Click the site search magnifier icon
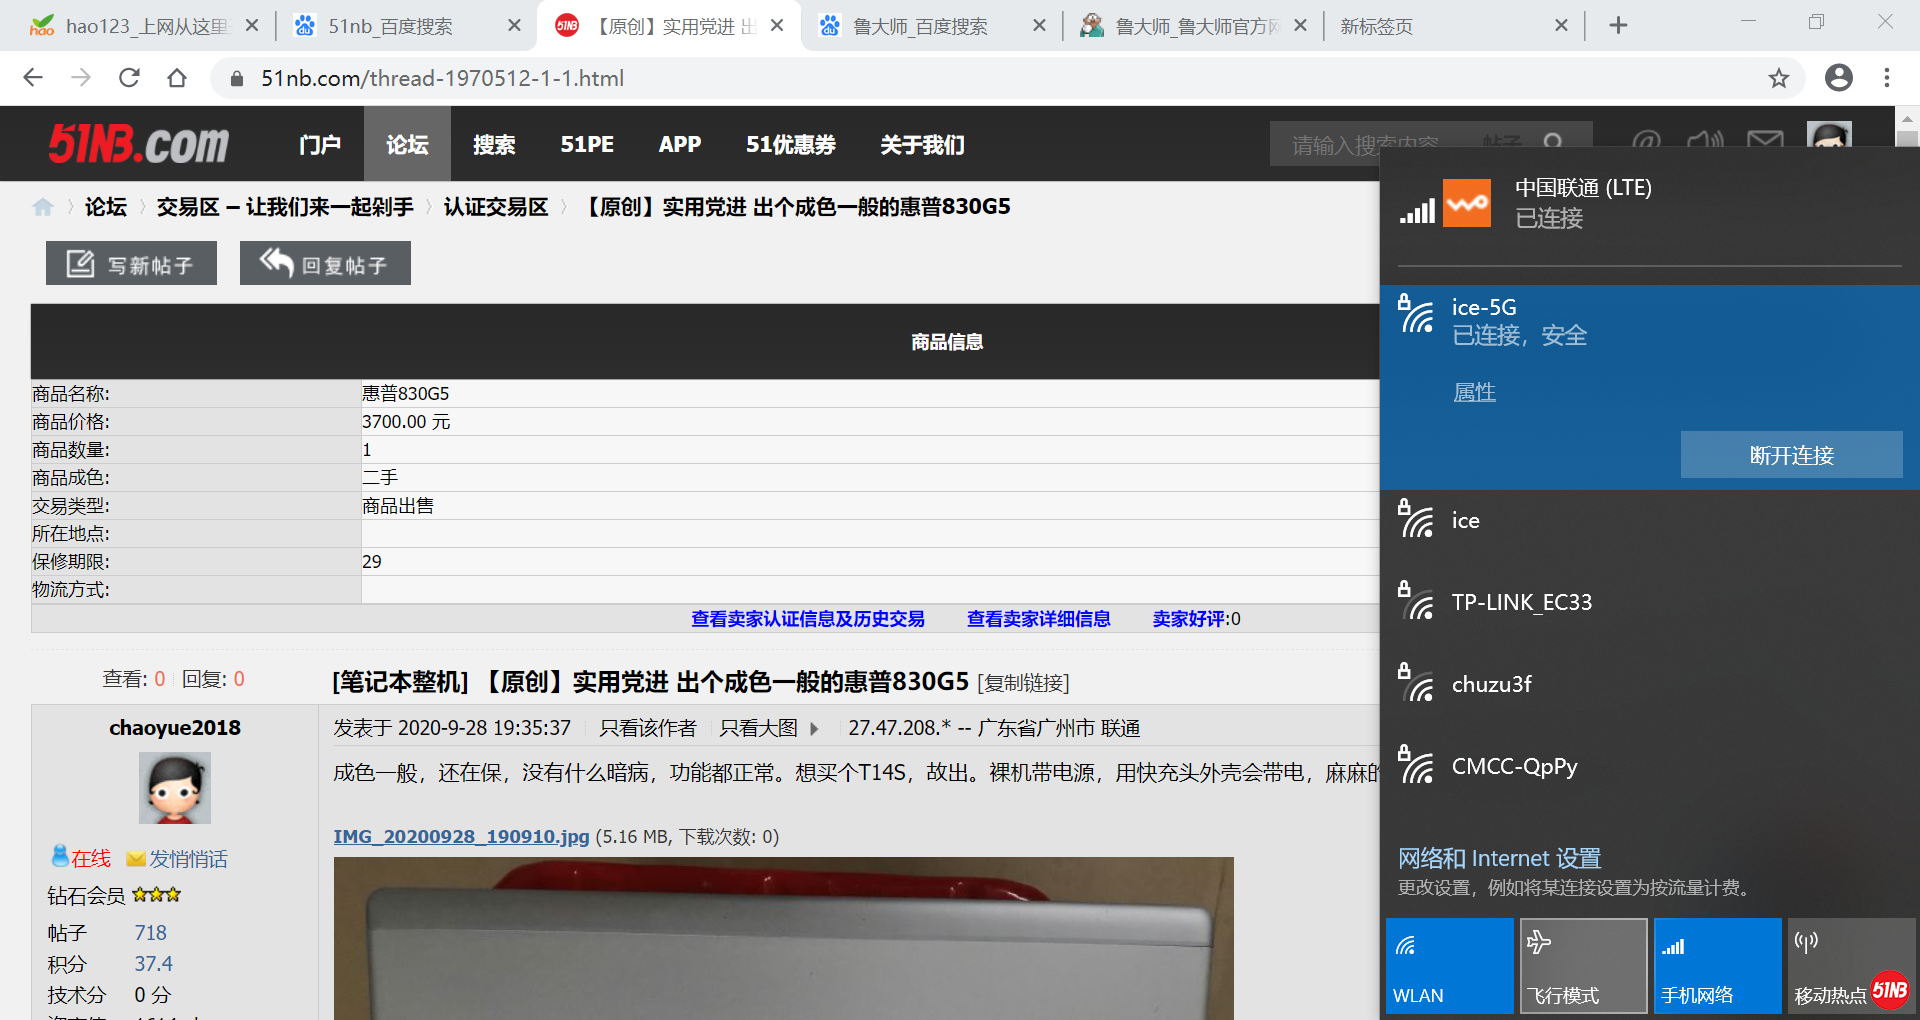This screenshot has height=1020, width=1920. [x=1553, y=143]
